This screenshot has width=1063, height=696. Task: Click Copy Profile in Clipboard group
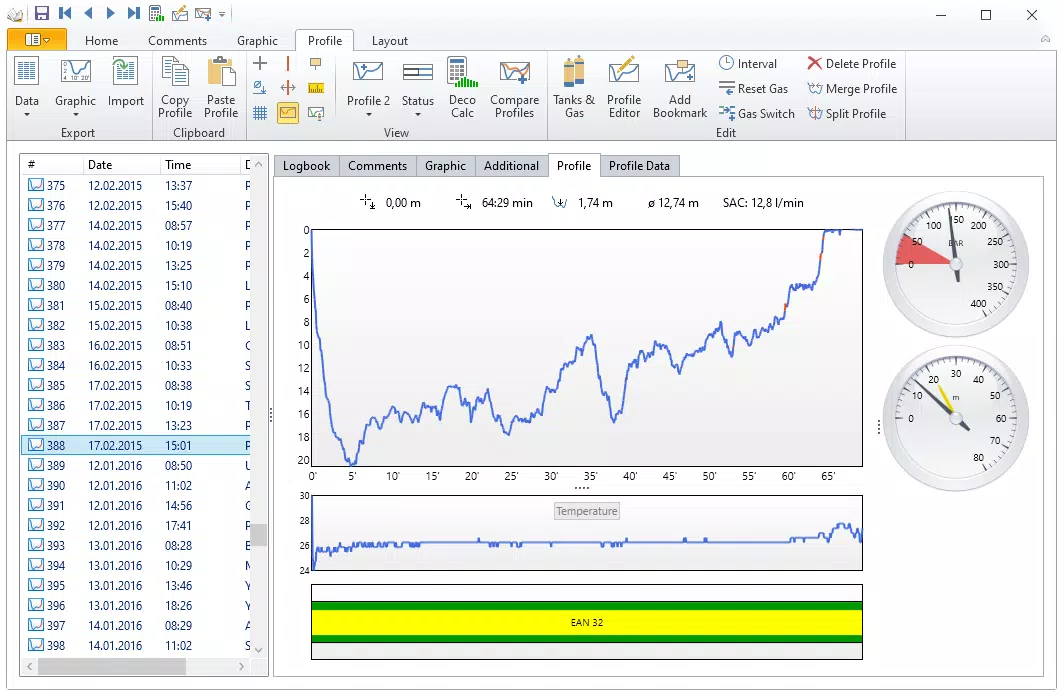point(175,88)
